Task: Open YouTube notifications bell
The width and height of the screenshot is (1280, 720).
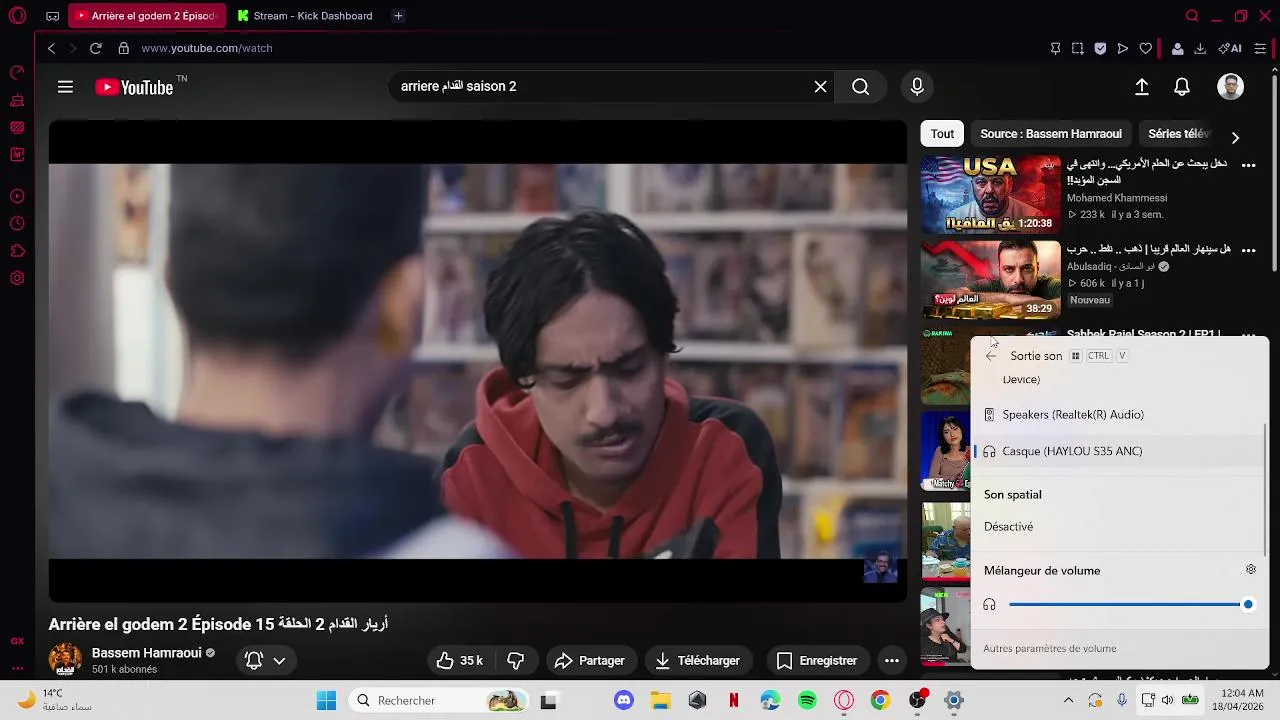Action: coord(1182,87)
